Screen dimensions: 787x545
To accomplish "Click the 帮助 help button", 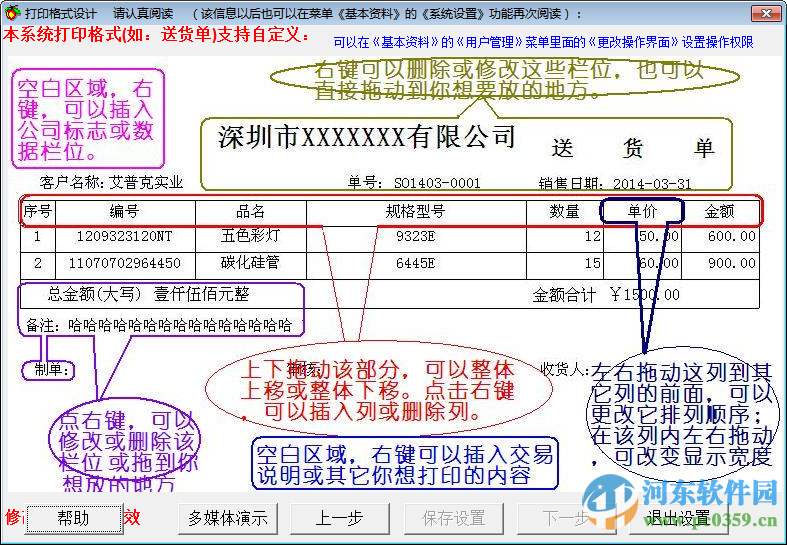I will (x=73, y=518).
